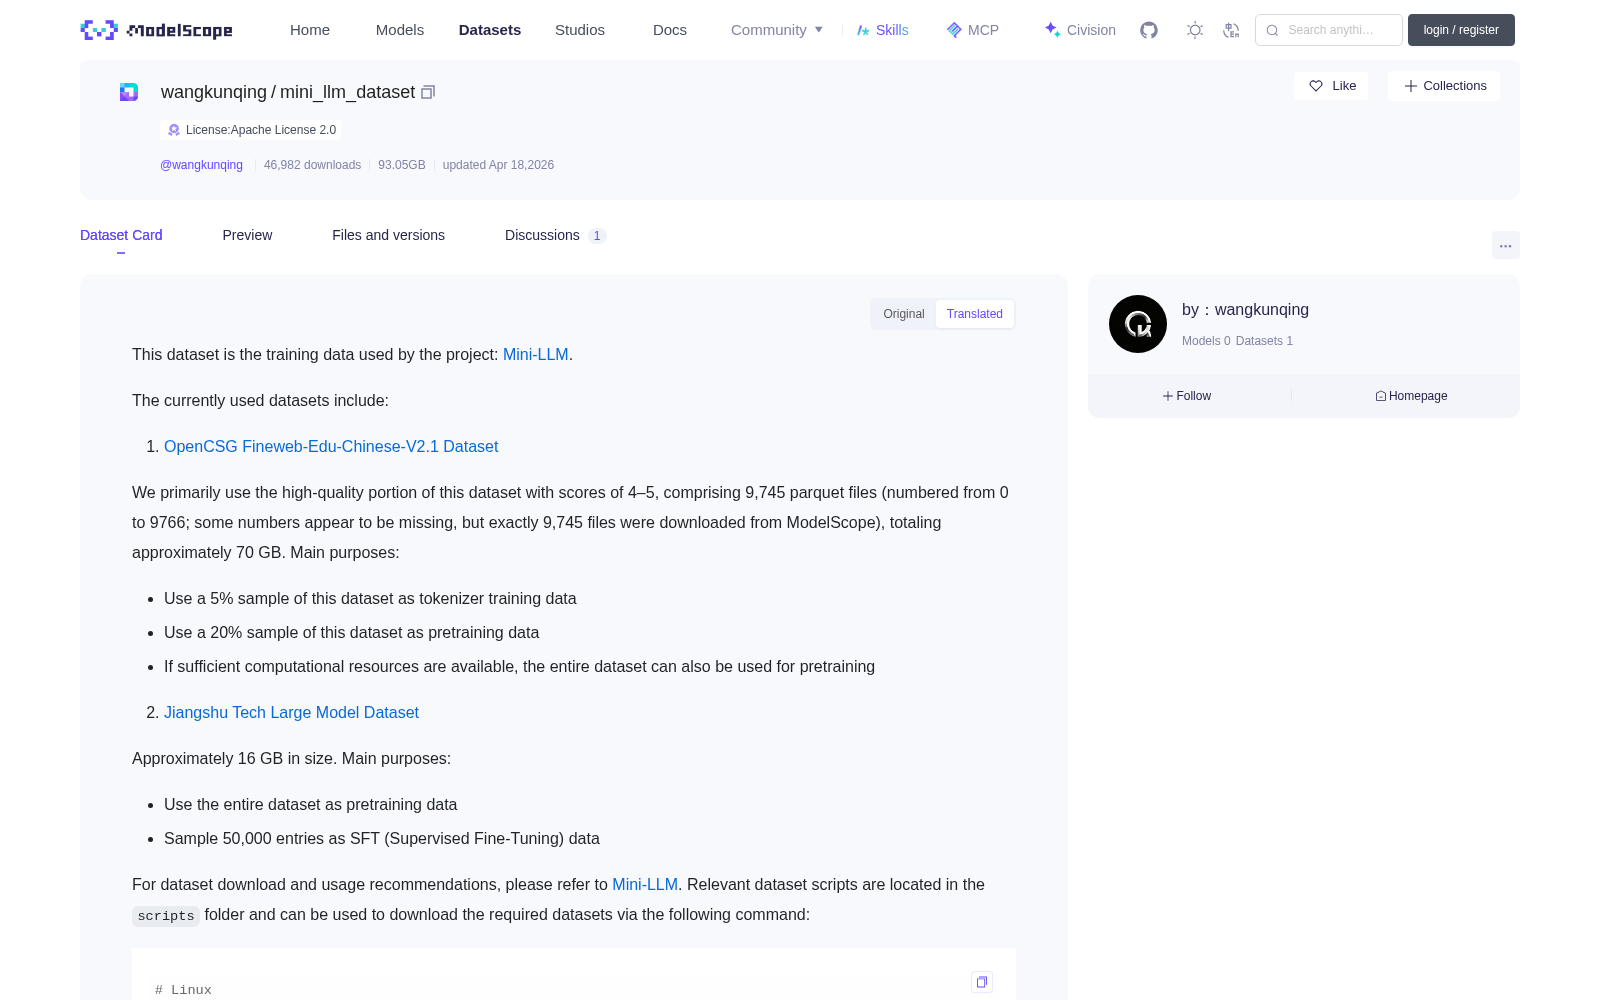Click the 93.05GB size label
The height and width of the screenshot is (1000, 1600).
pyautogui.click(x=402, y=165)
